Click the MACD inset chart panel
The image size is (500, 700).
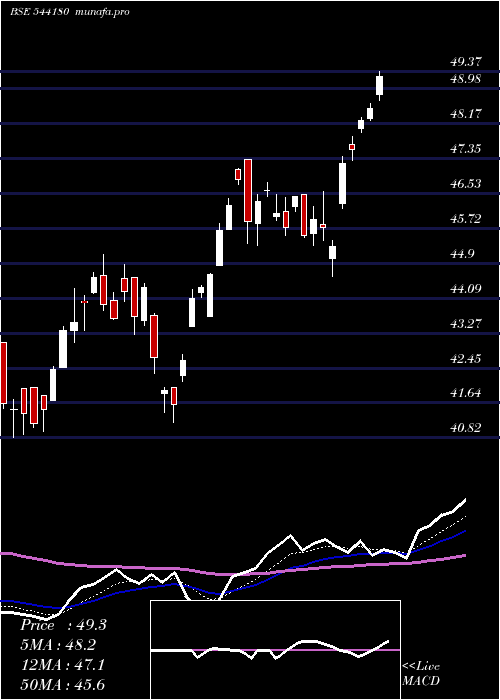pyautogui.click(x=275, y=650)
